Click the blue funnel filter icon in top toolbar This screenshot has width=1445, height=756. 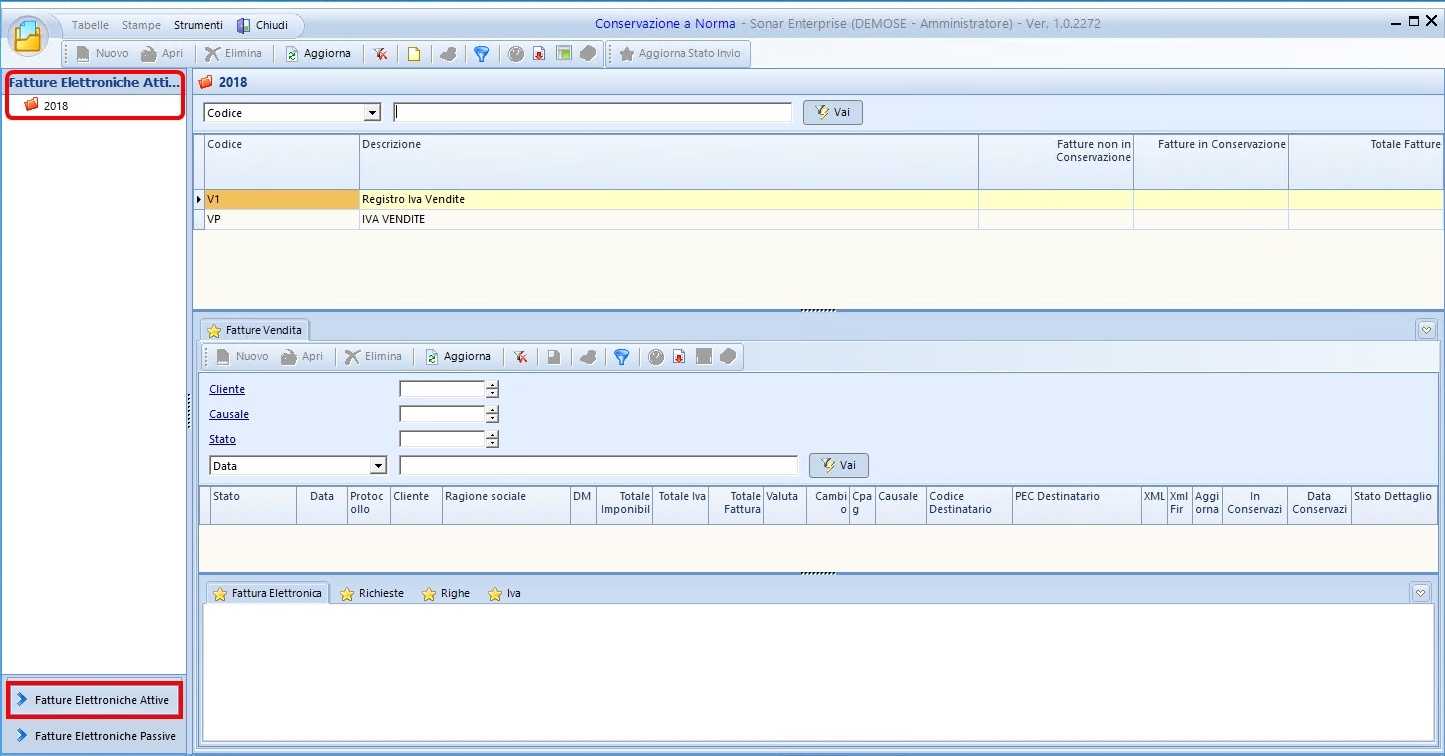481,54
